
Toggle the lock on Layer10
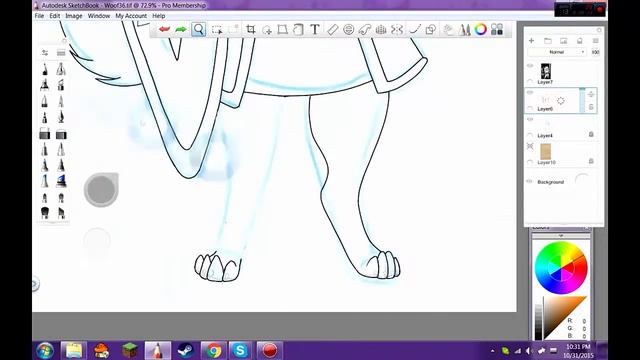click(591, 161)
